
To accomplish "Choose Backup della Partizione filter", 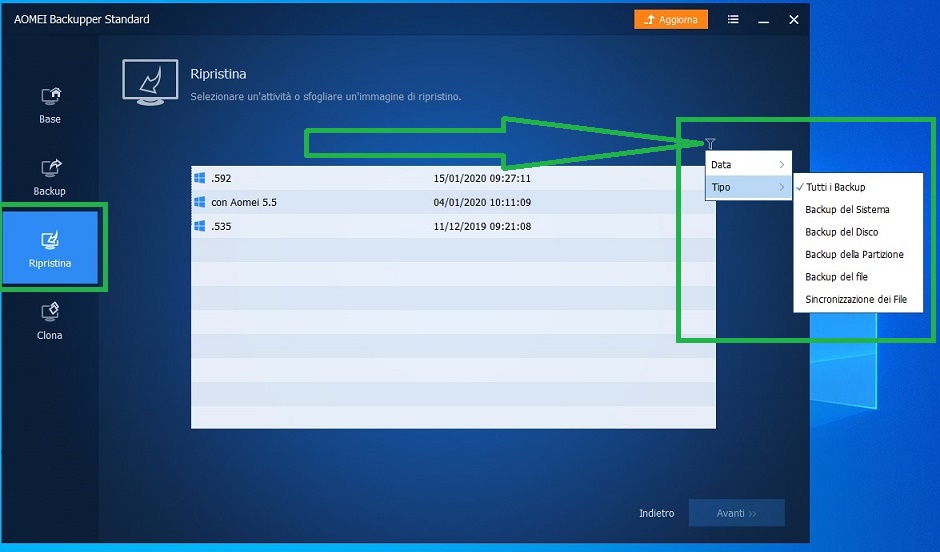I will (x=858, y=254).
